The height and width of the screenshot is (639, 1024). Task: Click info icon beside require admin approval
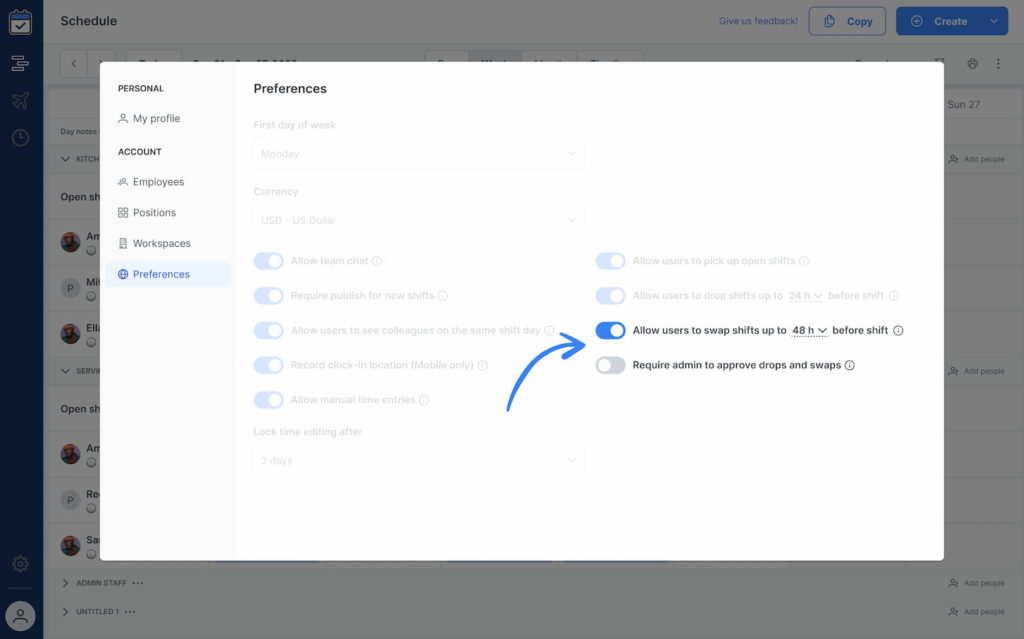[850, 366]
